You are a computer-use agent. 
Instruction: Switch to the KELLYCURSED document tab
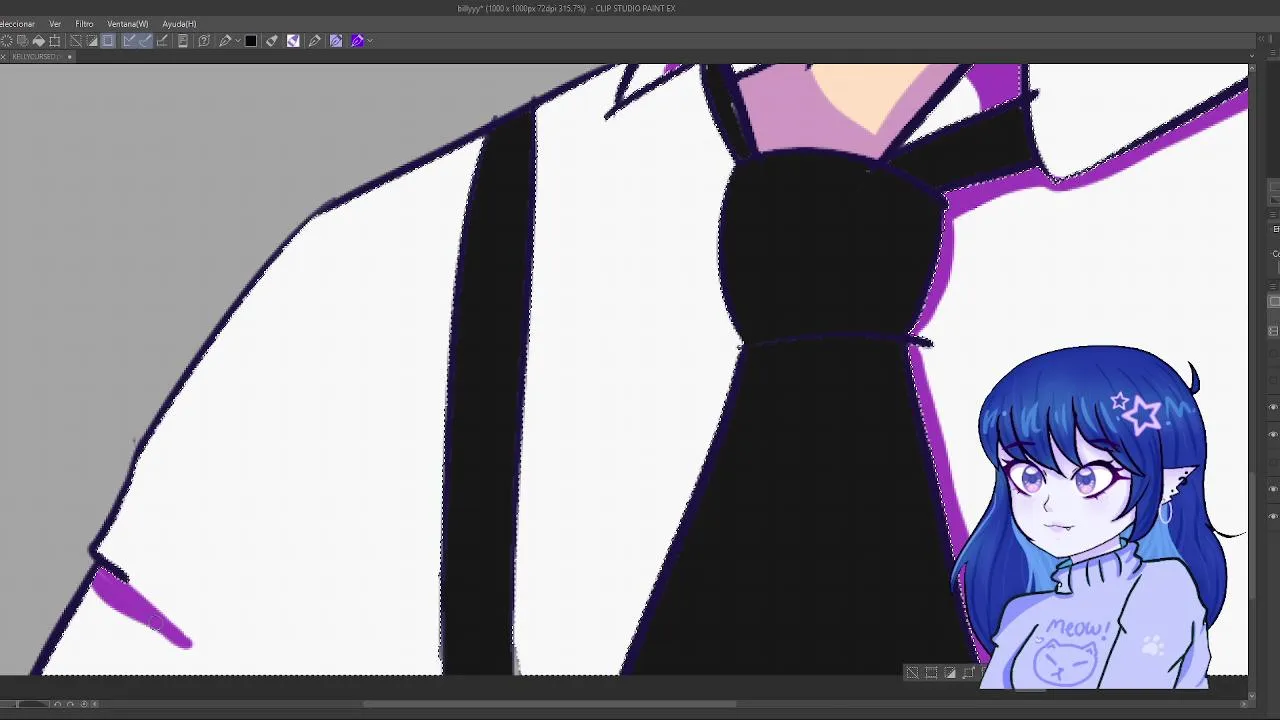coord(36,57)
